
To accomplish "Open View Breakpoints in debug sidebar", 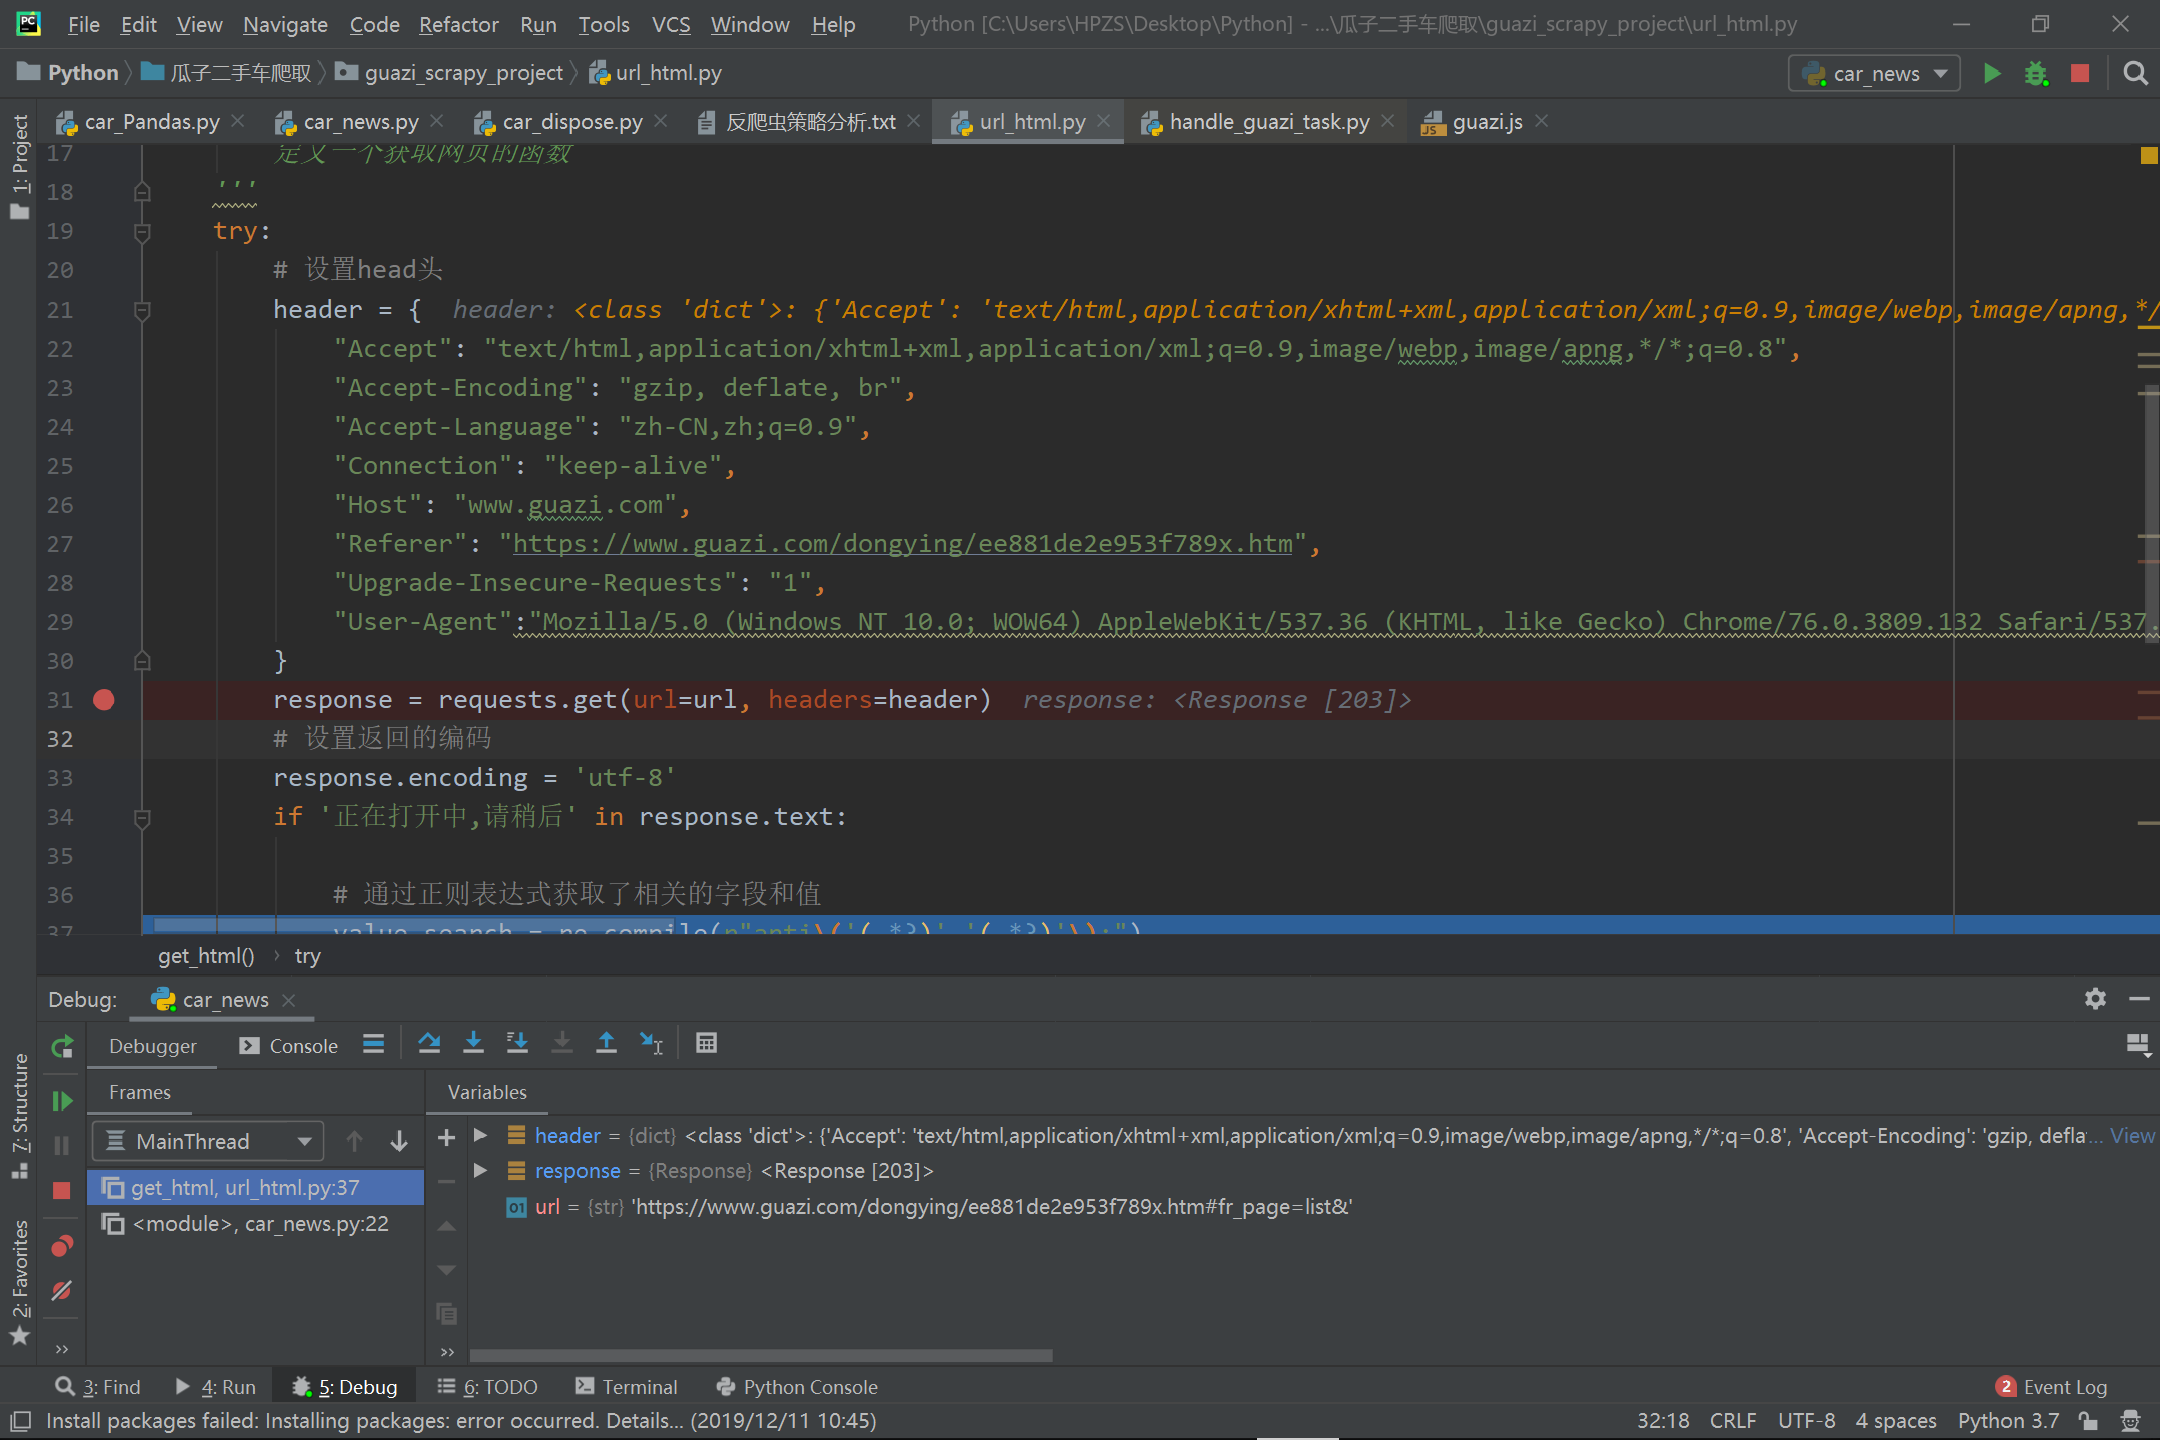I will click(x=62, y=1246).
